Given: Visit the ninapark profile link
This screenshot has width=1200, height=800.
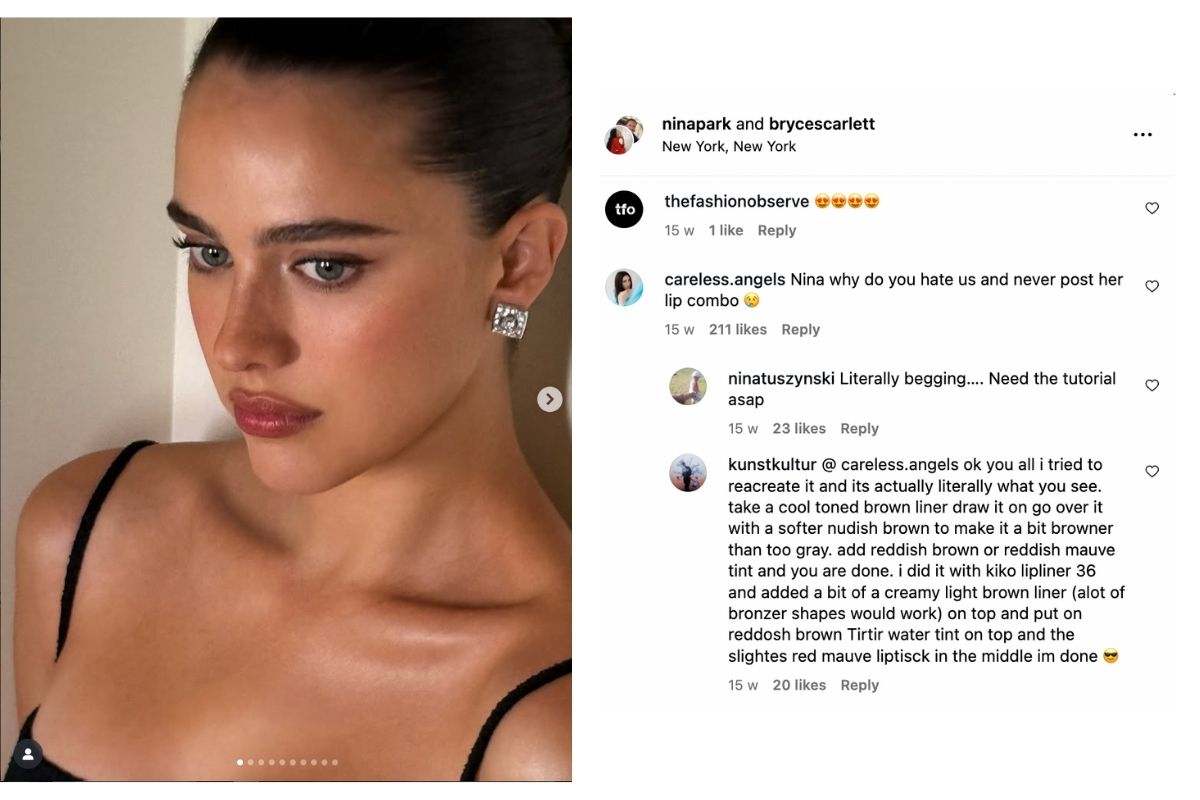Looking at the screenshot, I should (x=696, y=124).
